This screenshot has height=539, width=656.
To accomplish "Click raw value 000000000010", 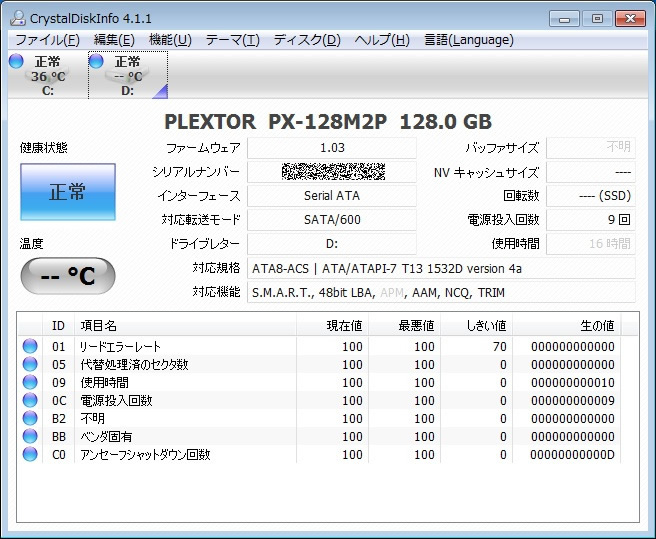I will tap(573, 382).
